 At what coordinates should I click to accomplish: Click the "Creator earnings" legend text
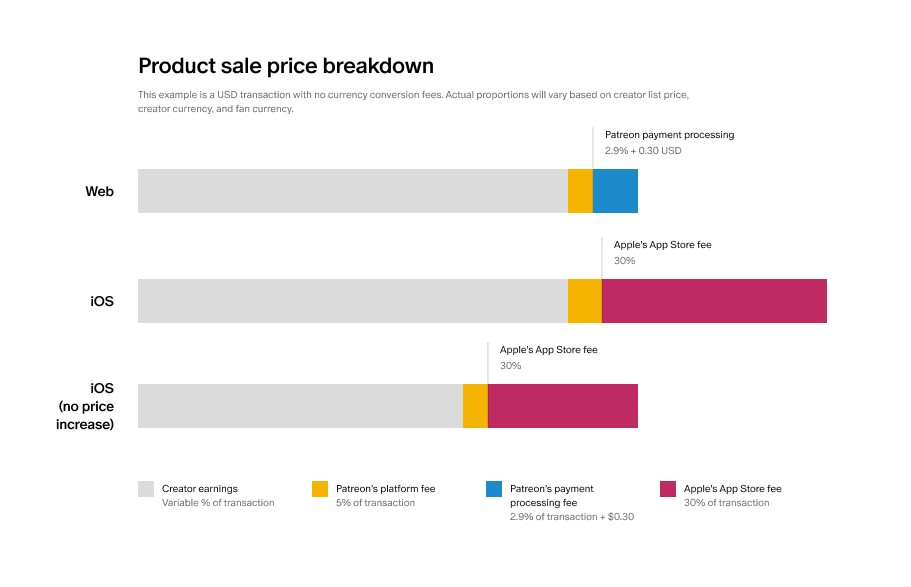click(x=200, y=489)
